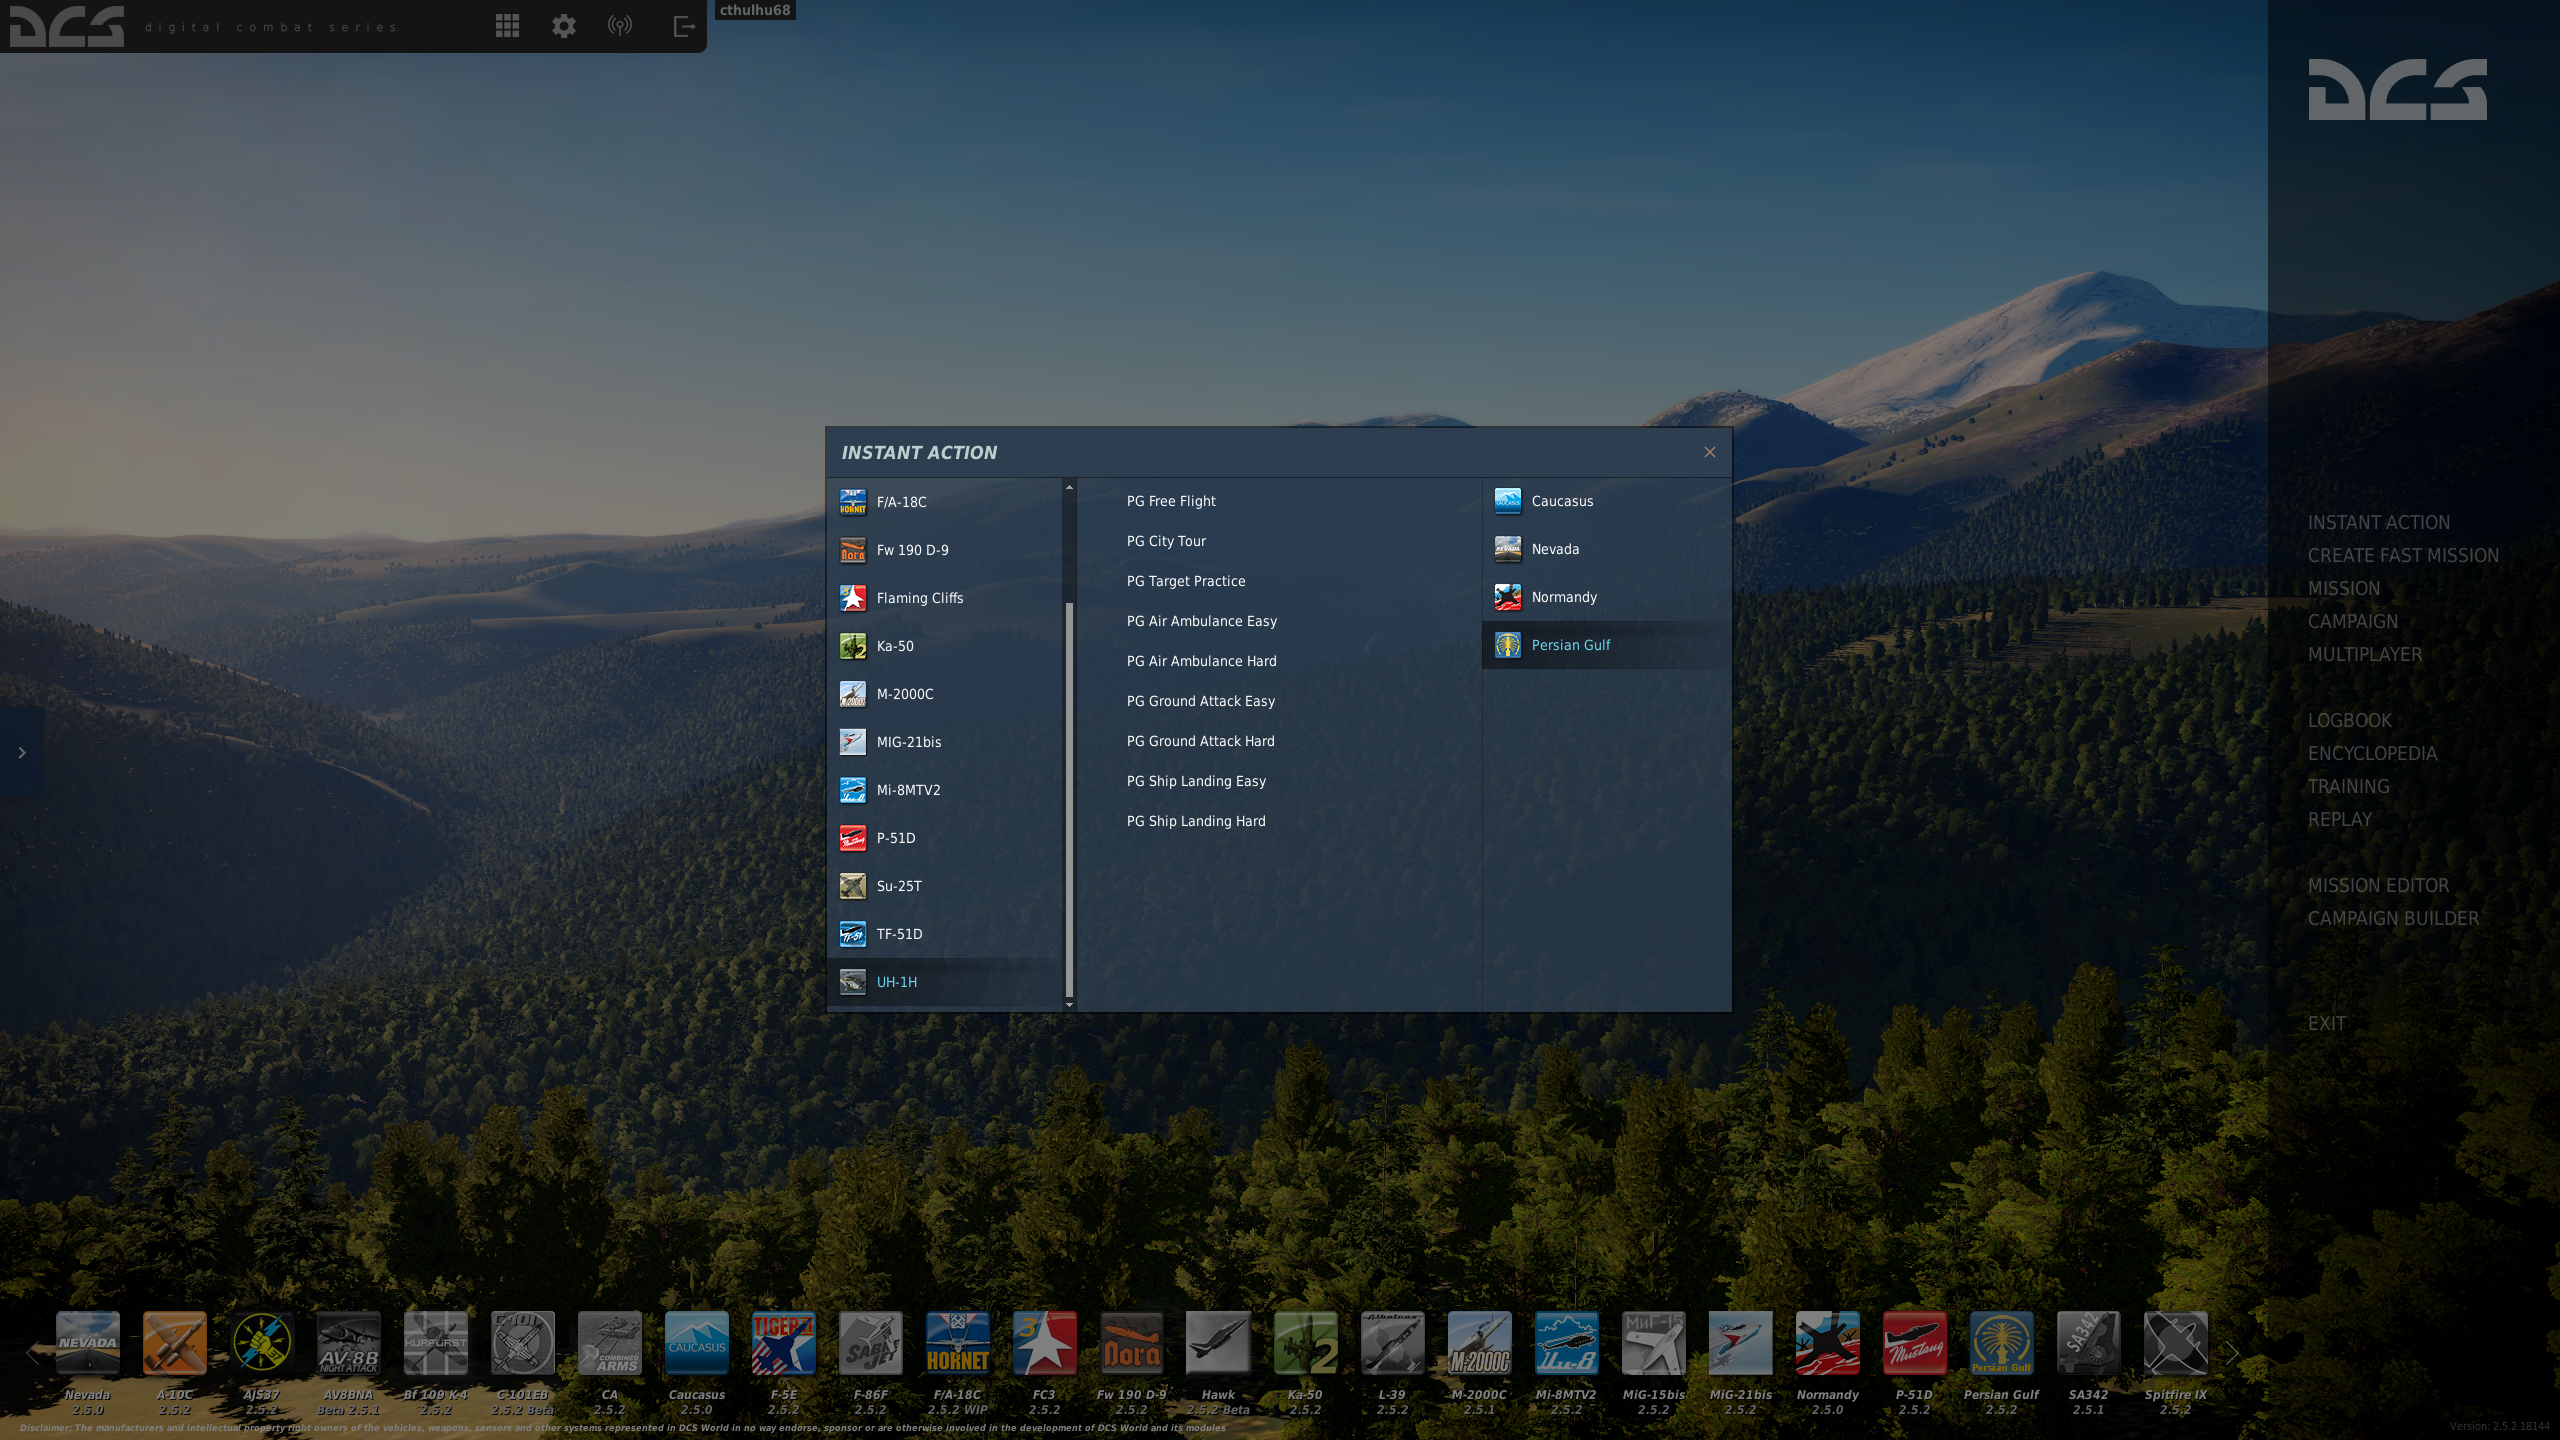Click the logout exit icon
2560x1440 pixels.
coord(684,26)
